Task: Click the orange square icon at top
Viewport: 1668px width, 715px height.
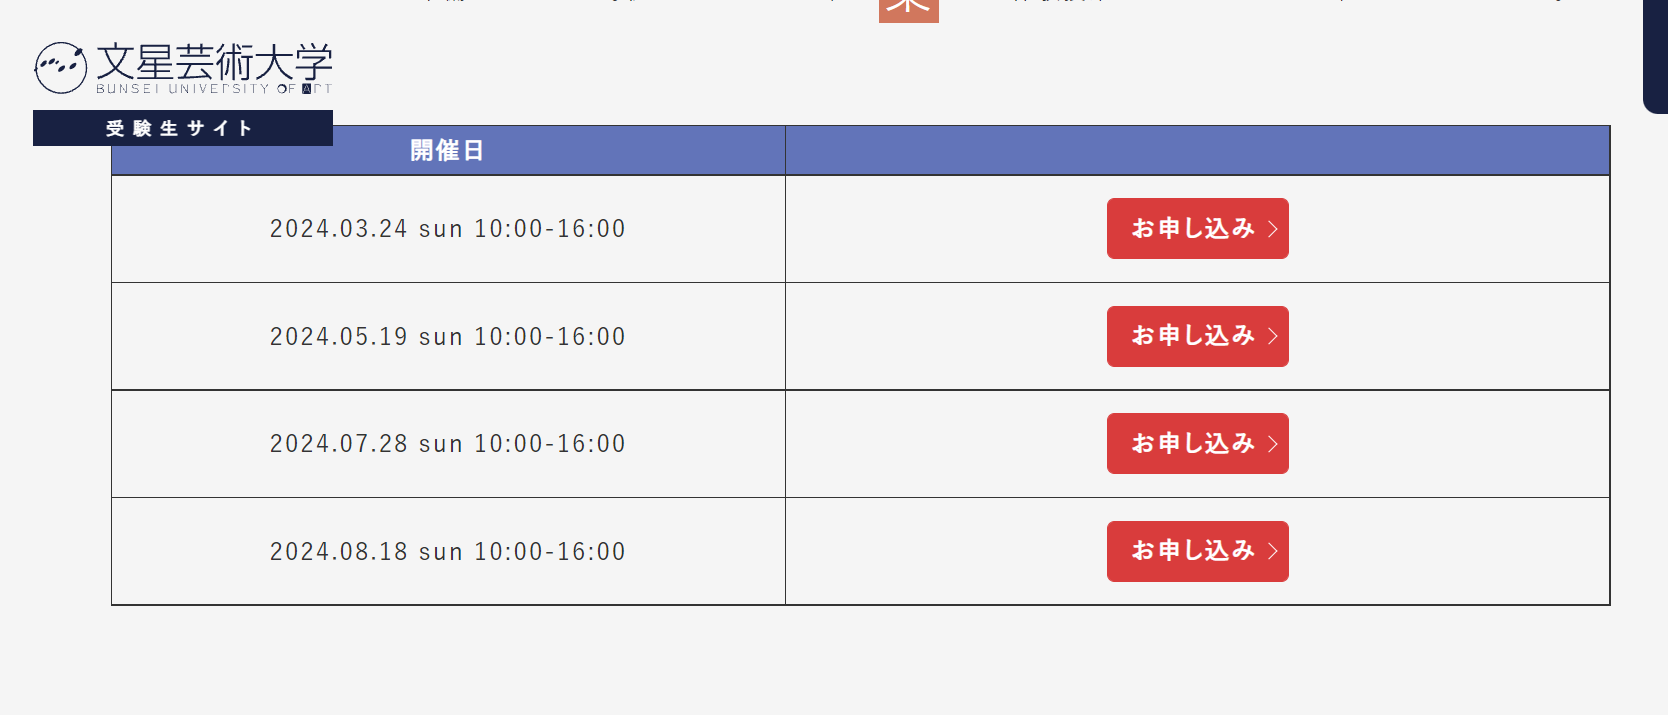Action: (x=909, y=11)
